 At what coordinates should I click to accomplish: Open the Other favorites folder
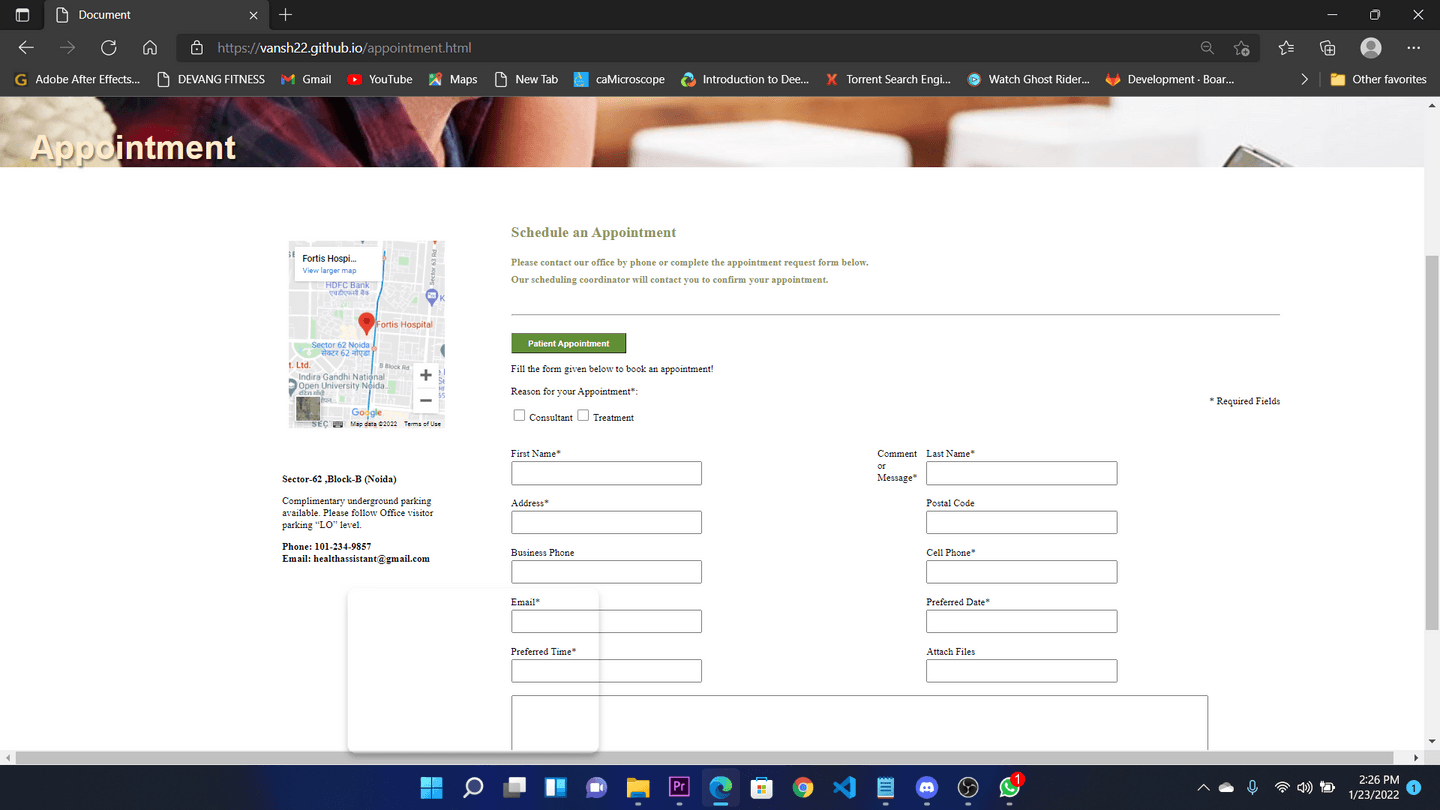click(1378, 79)
